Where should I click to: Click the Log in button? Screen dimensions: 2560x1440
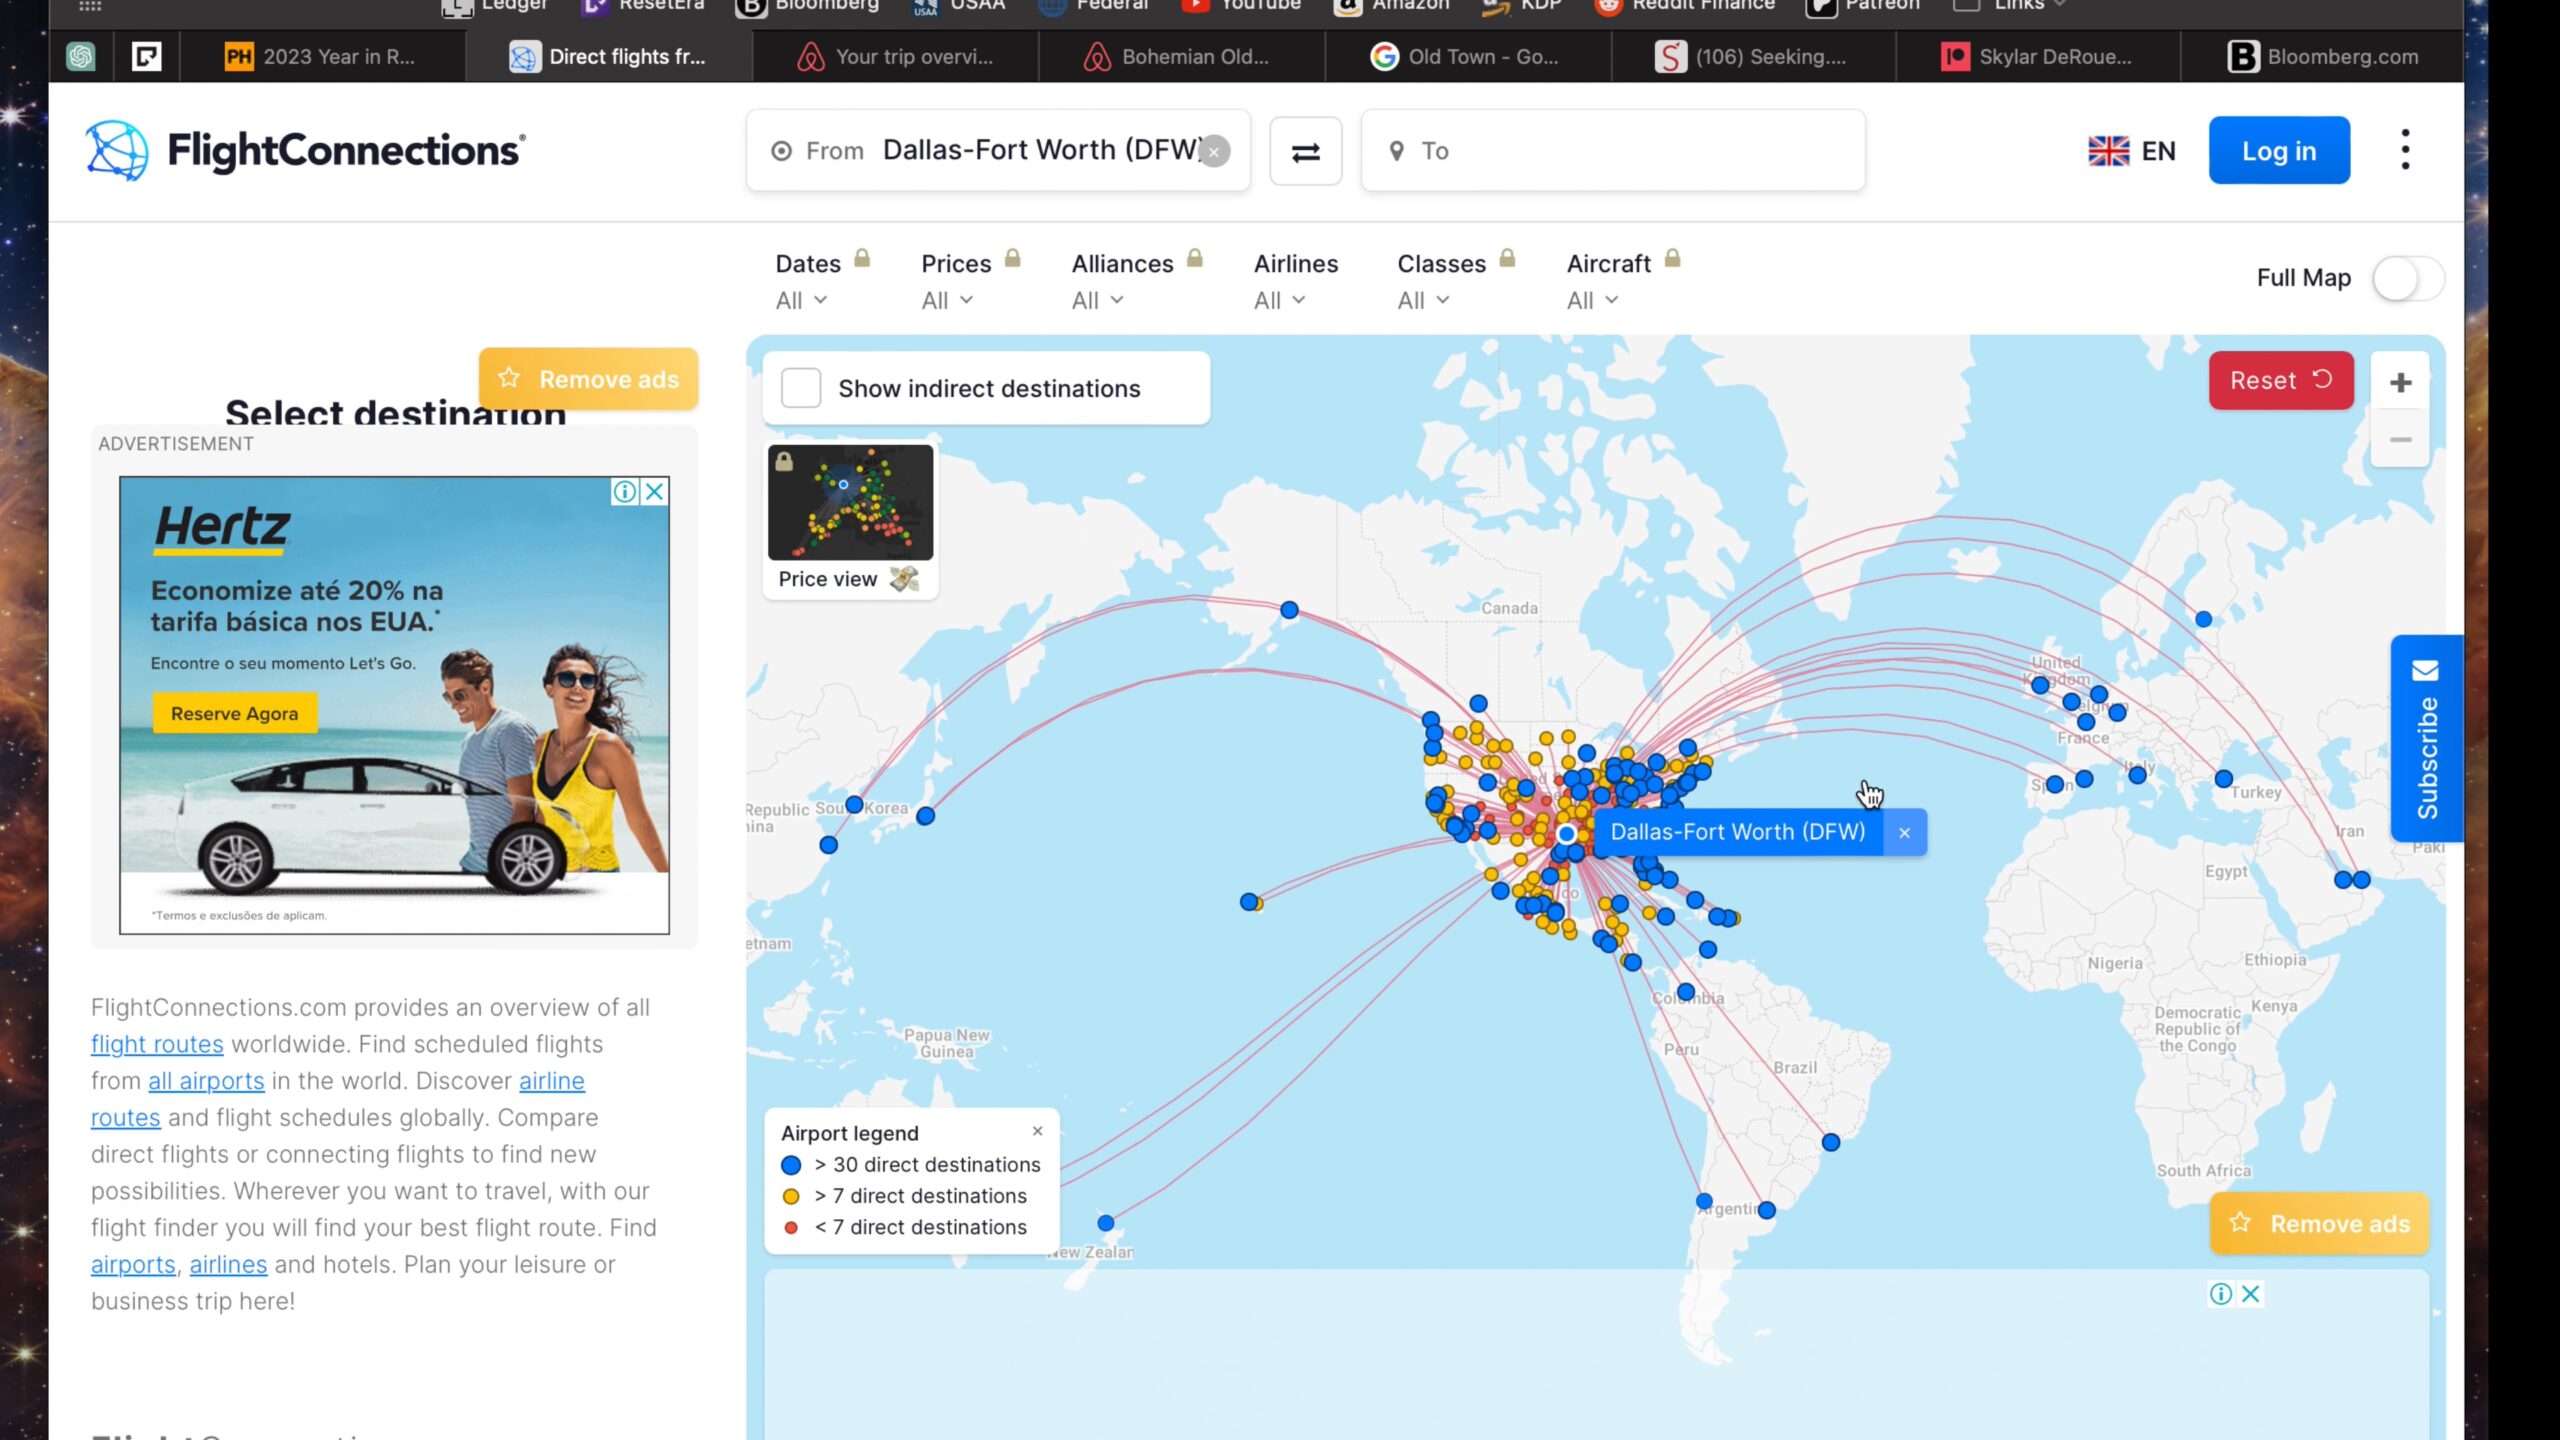pos(2278,151)
